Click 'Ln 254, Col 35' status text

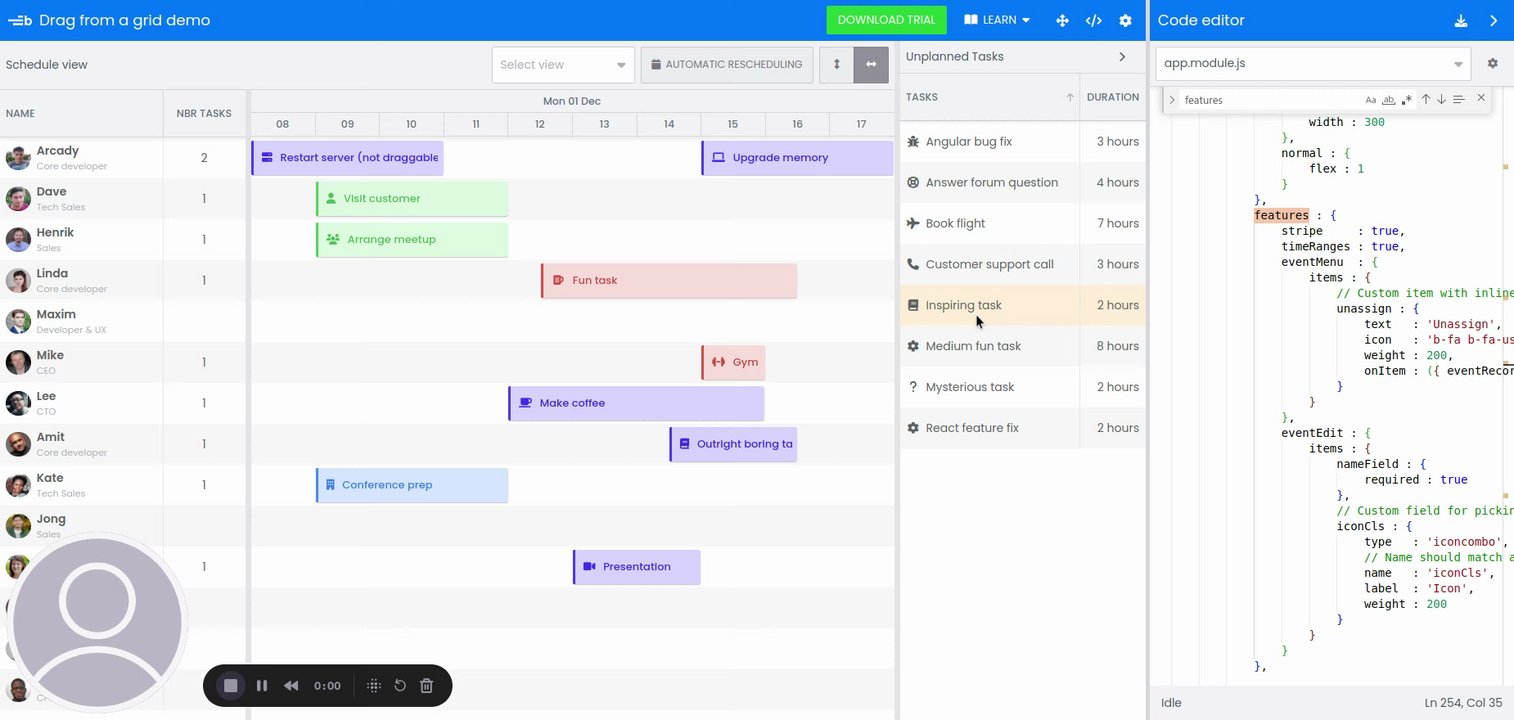[1462, 703]
